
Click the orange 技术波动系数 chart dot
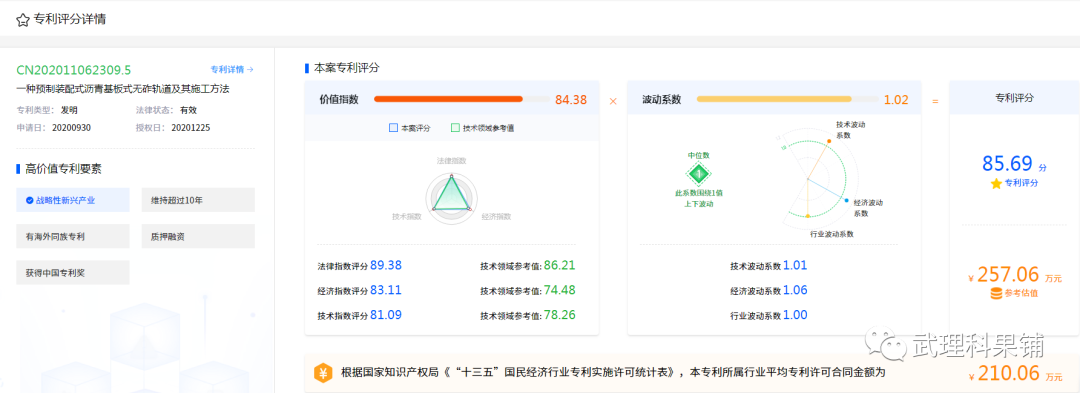coord(829,141)
